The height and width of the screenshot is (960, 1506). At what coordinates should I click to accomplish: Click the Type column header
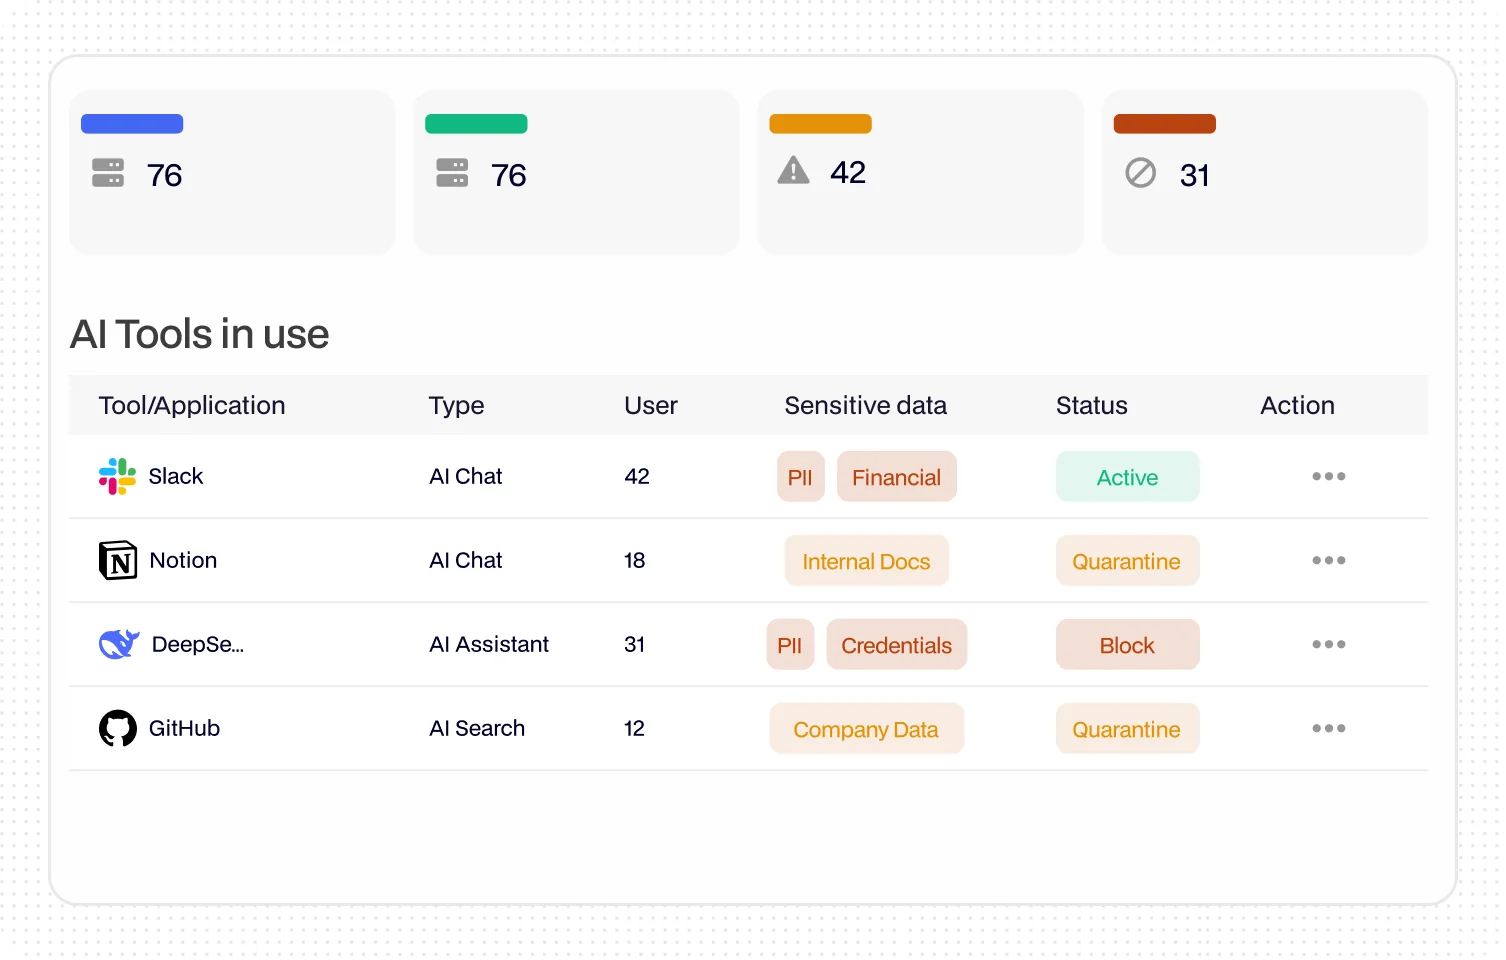[x=457, y=405]
